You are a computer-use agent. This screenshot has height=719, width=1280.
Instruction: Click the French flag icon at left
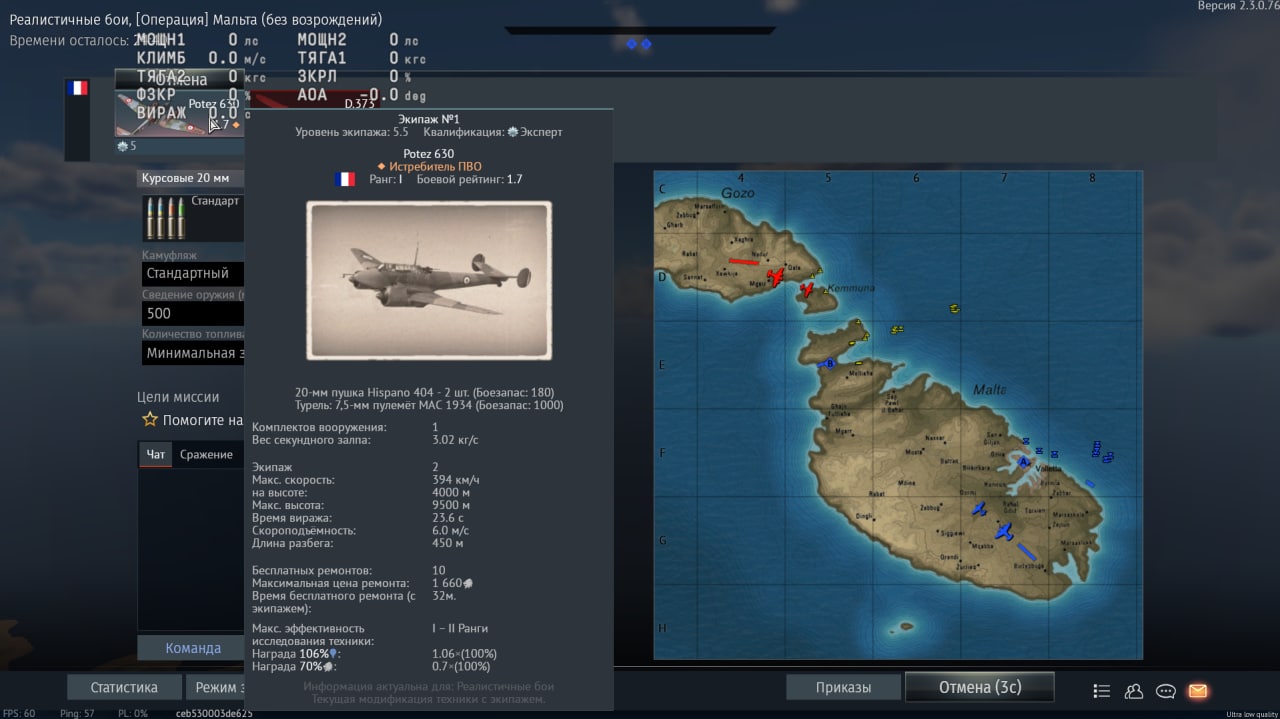pos(77,88)
